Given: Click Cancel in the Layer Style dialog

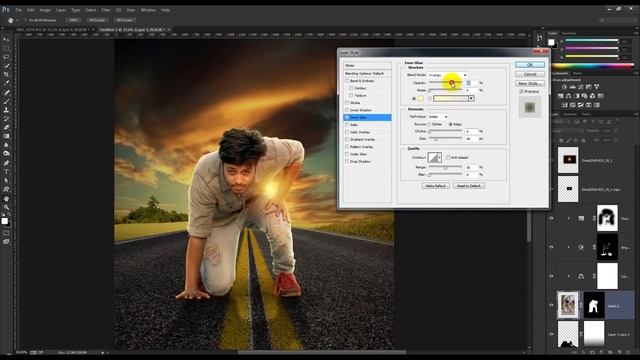Looking at the screenshot, I should click(x=530, y=74).
